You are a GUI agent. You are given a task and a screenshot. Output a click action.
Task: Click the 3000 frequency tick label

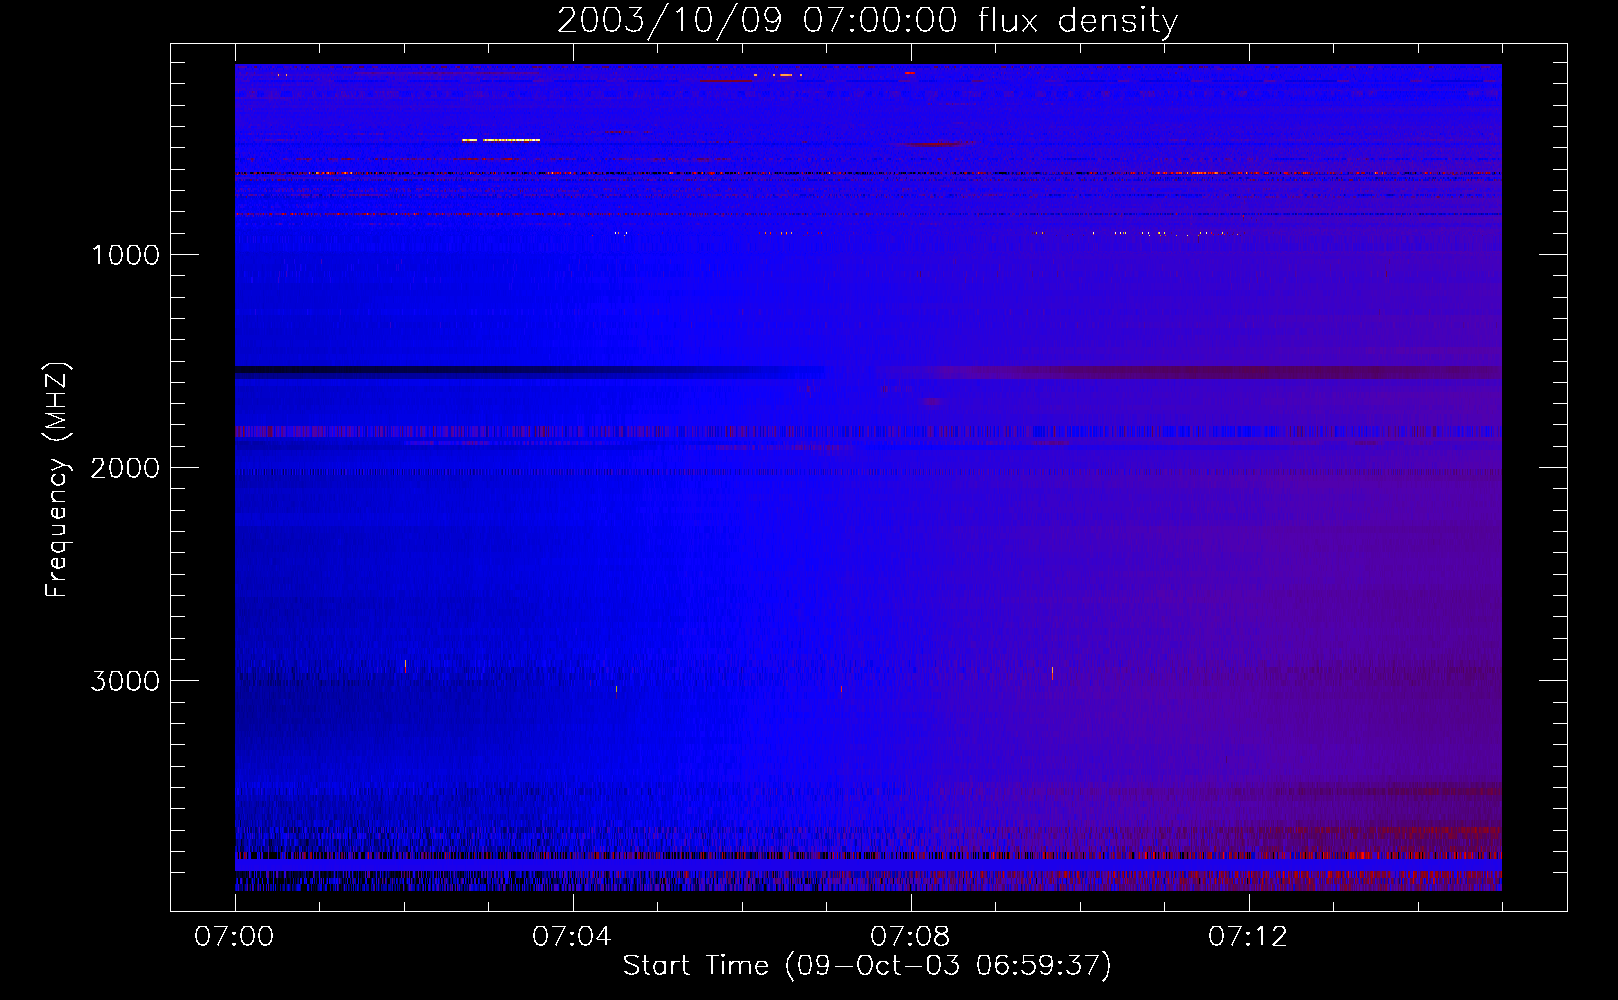click(x=125, y=681)
